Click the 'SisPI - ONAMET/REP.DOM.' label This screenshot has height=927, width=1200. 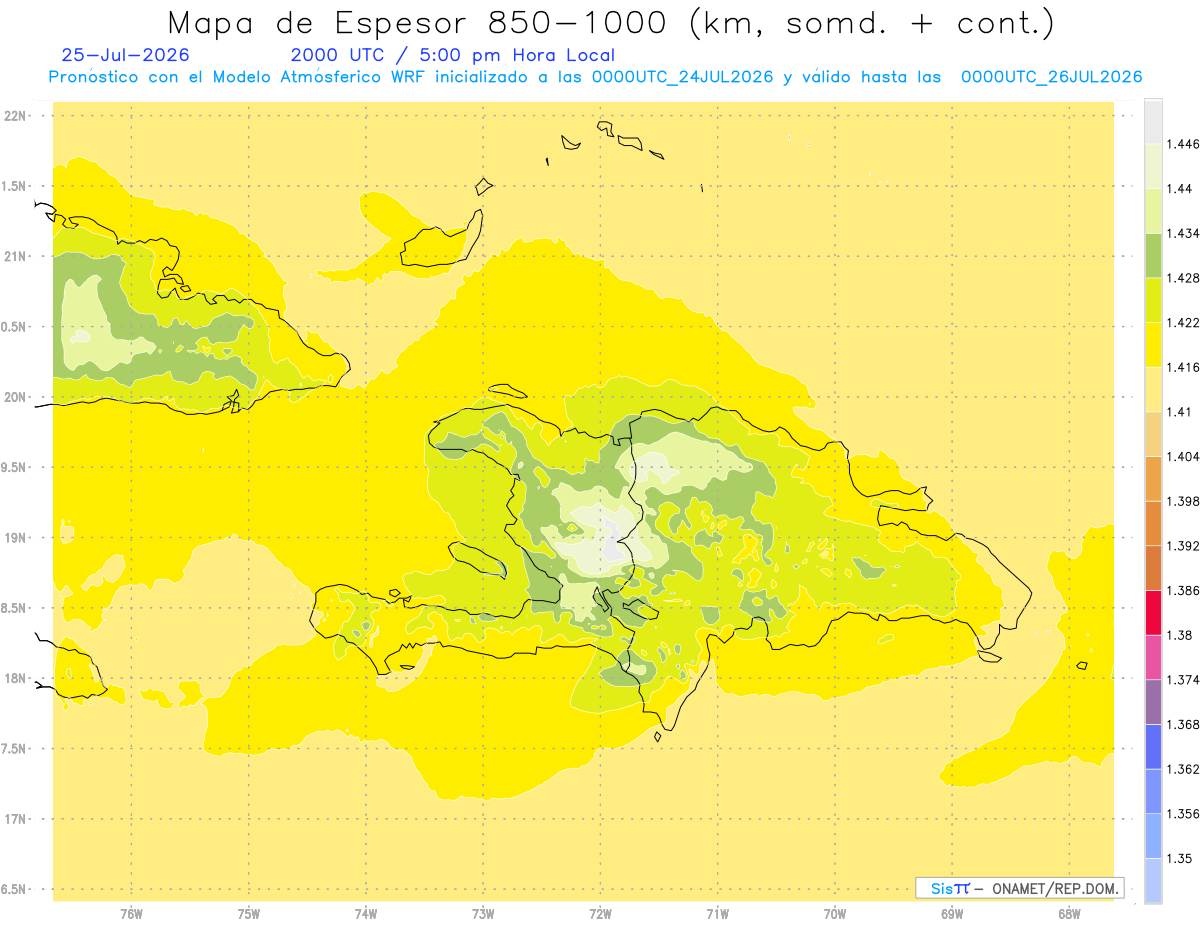tap(1020, 888)
